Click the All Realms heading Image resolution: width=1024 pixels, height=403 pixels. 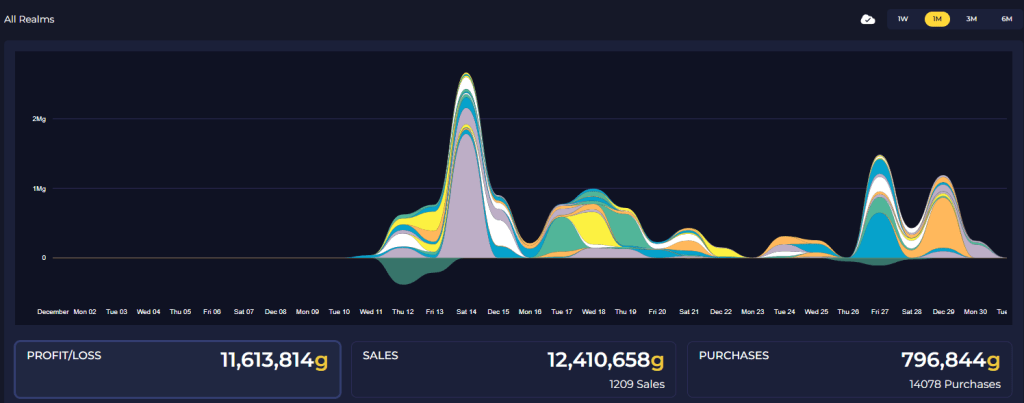point(29,19)
